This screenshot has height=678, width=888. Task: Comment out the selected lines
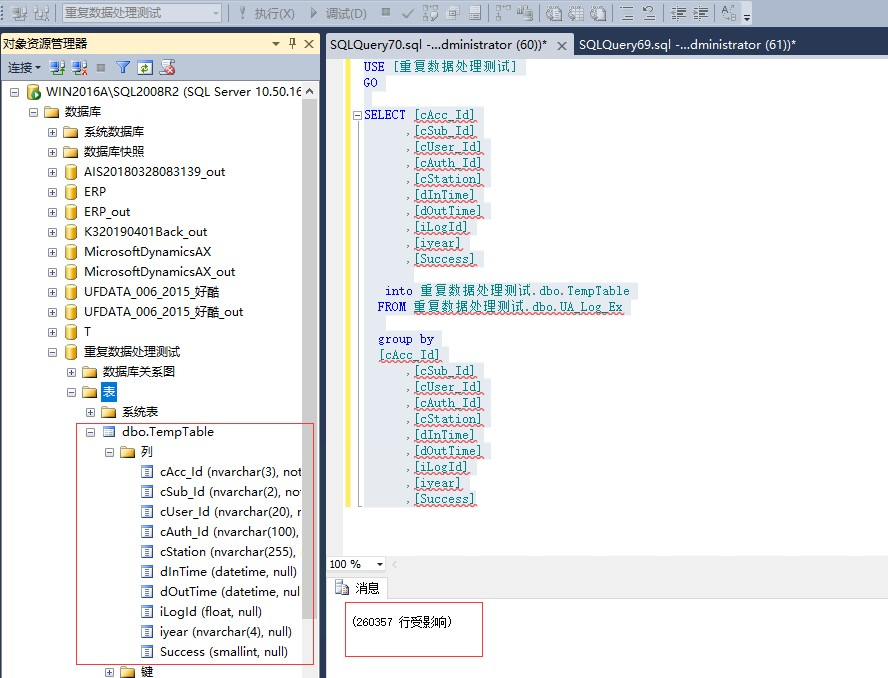pyautogui.click(x=626, y=12)
